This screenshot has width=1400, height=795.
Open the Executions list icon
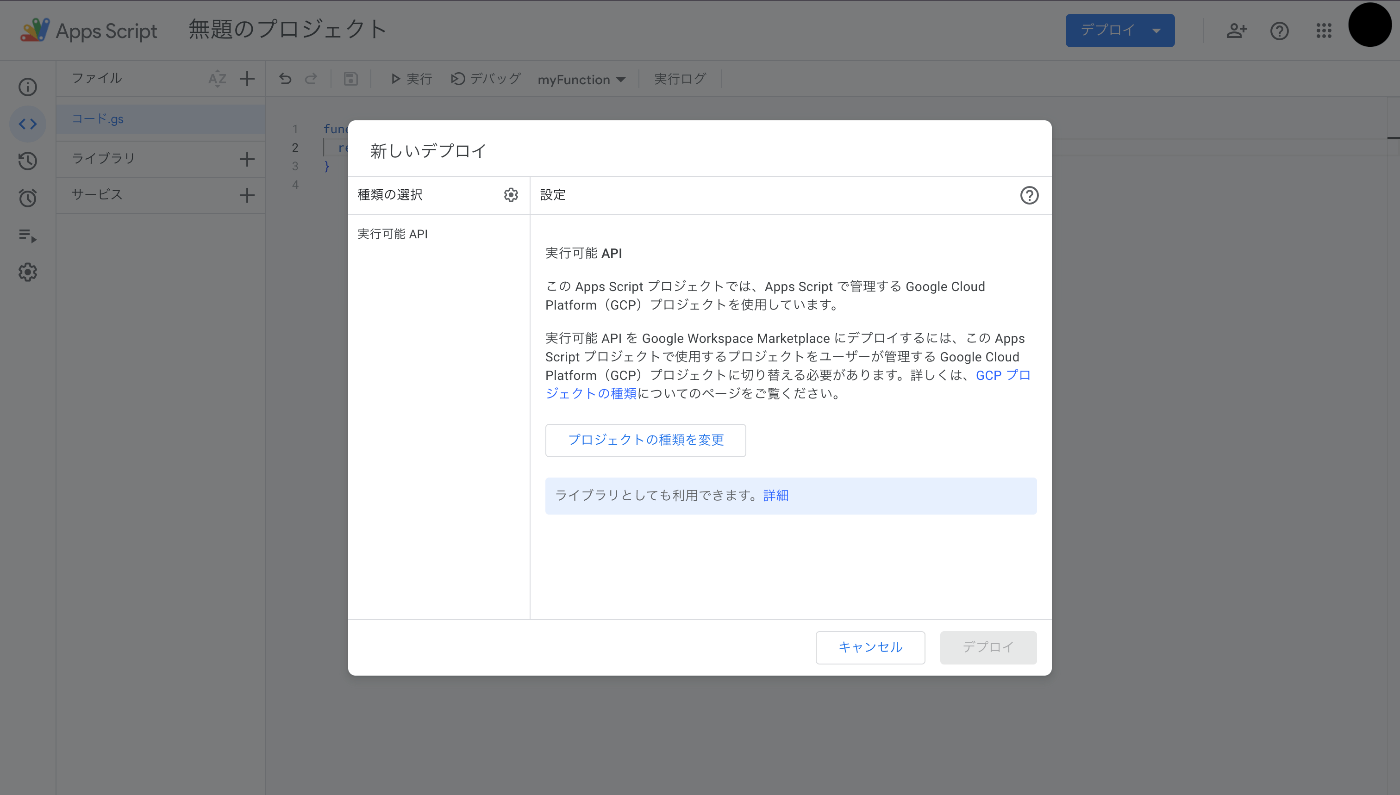click(28, 235)
